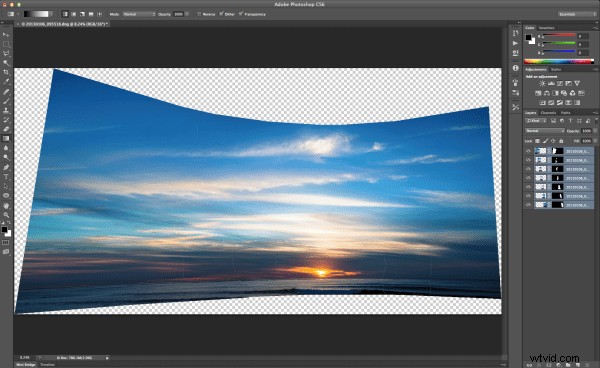Toggle Quick Mask mode

click(6, 243)
